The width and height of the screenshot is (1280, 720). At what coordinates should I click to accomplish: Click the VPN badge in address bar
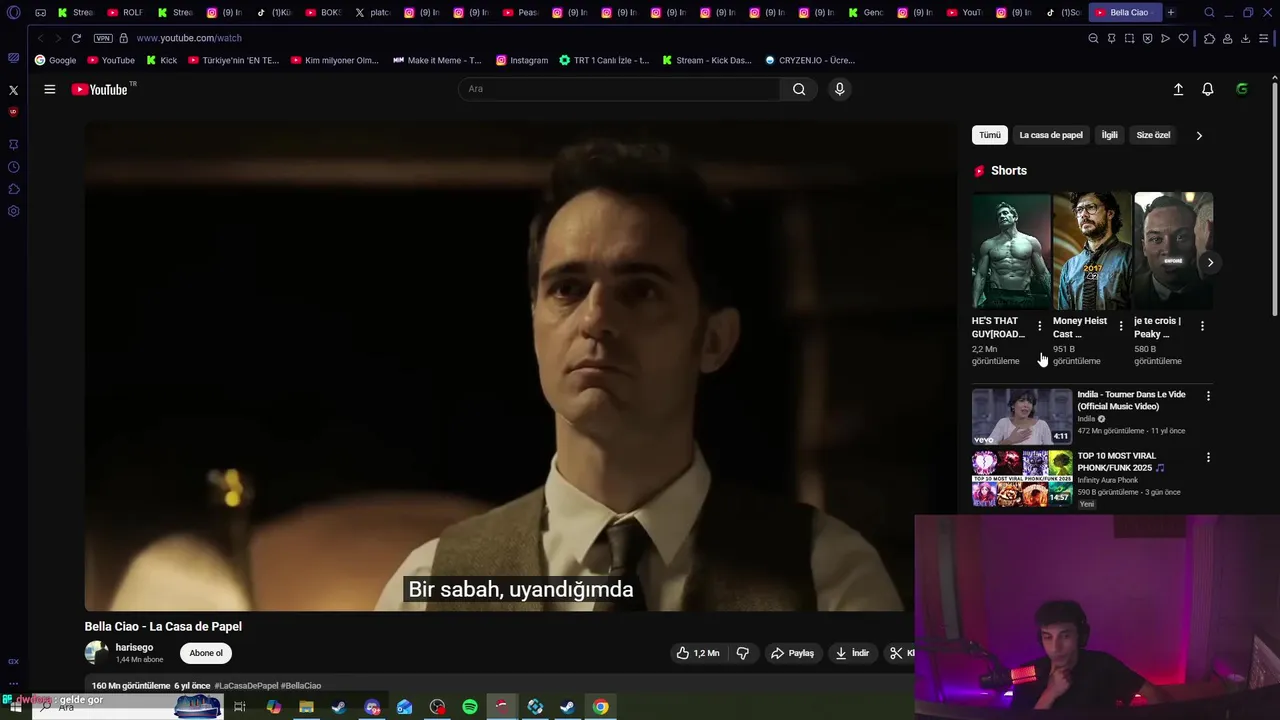103,38
